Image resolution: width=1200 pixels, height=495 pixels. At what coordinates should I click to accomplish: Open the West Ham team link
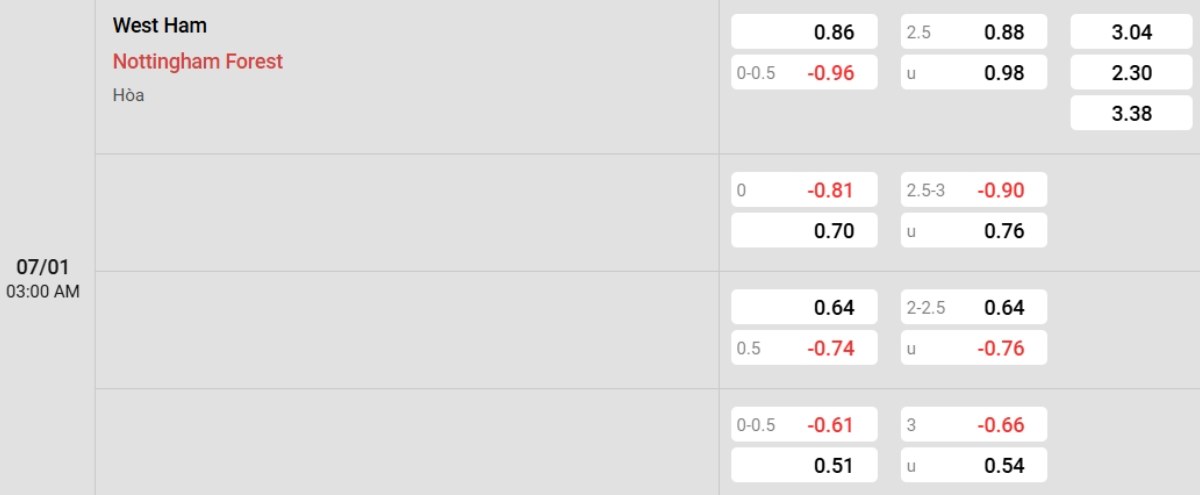coord(160,26)
